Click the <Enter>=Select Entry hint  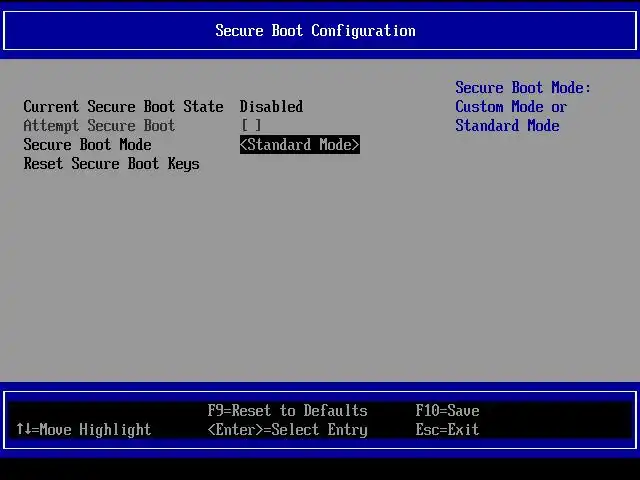[287, 430]
